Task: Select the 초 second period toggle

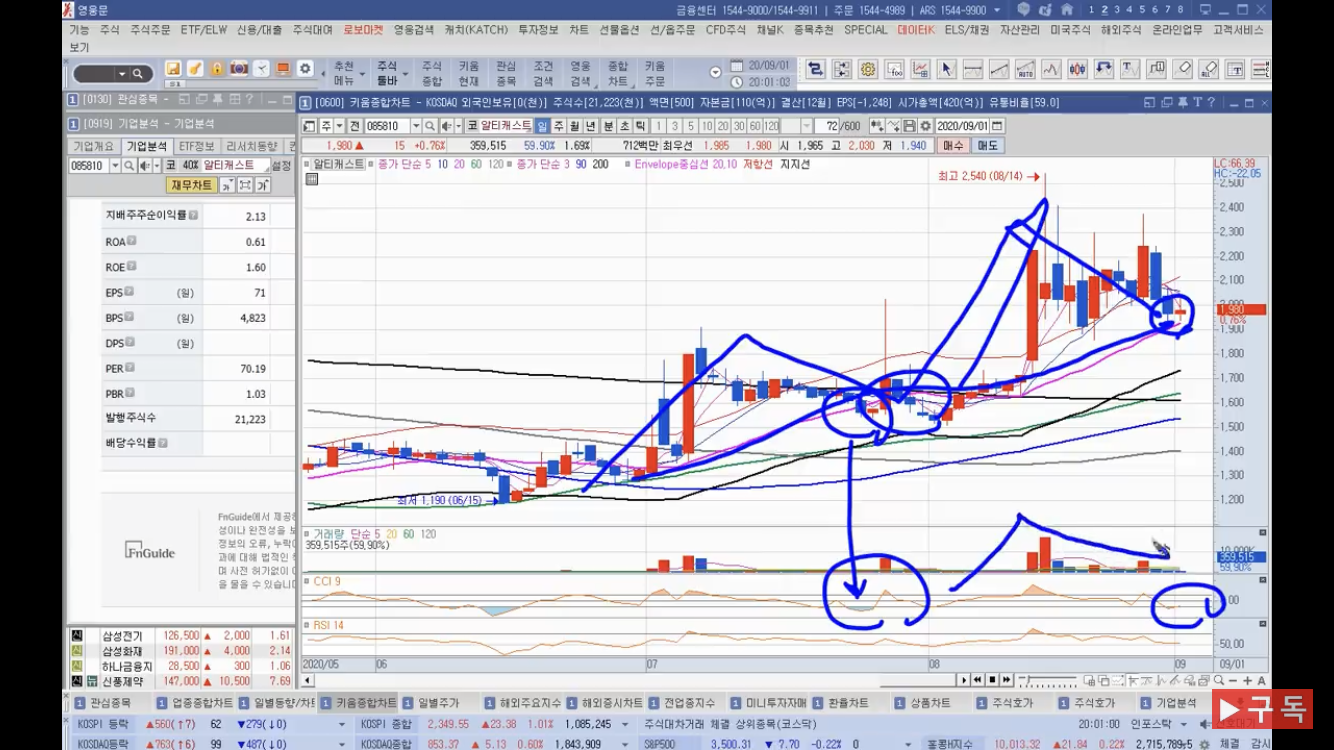Action: (624, 126)
